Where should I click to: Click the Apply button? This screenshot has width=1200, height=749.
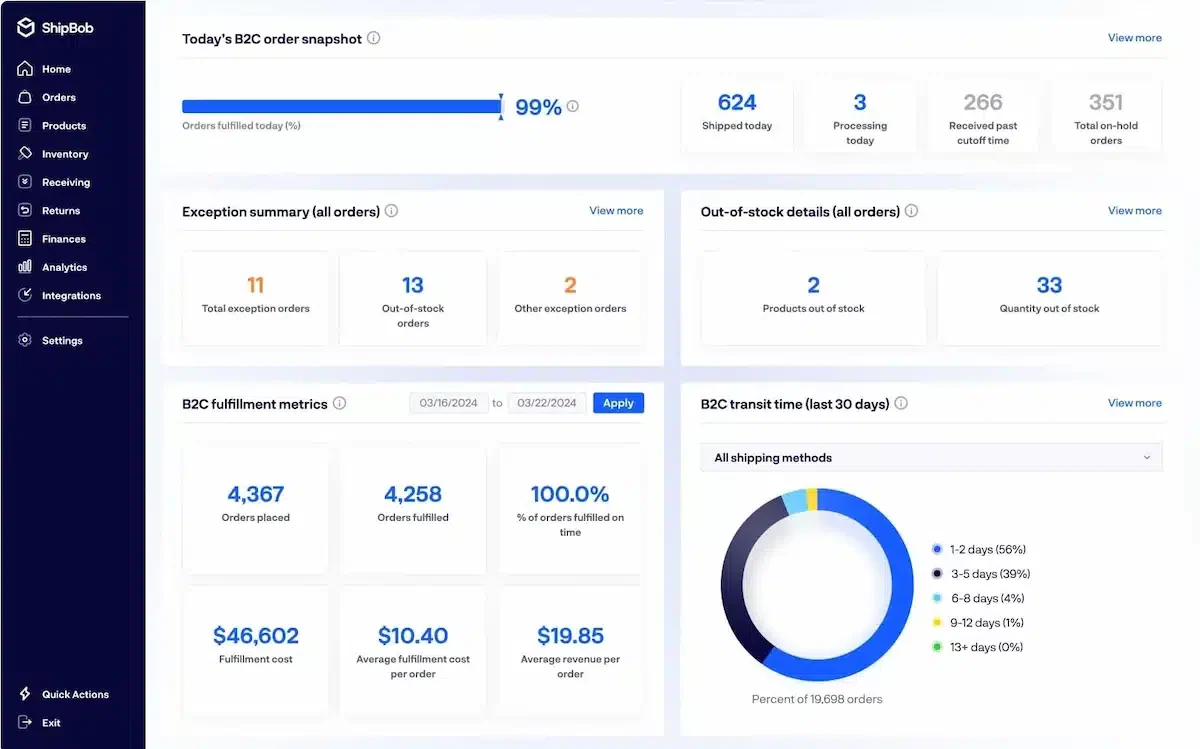coord(618,403)
